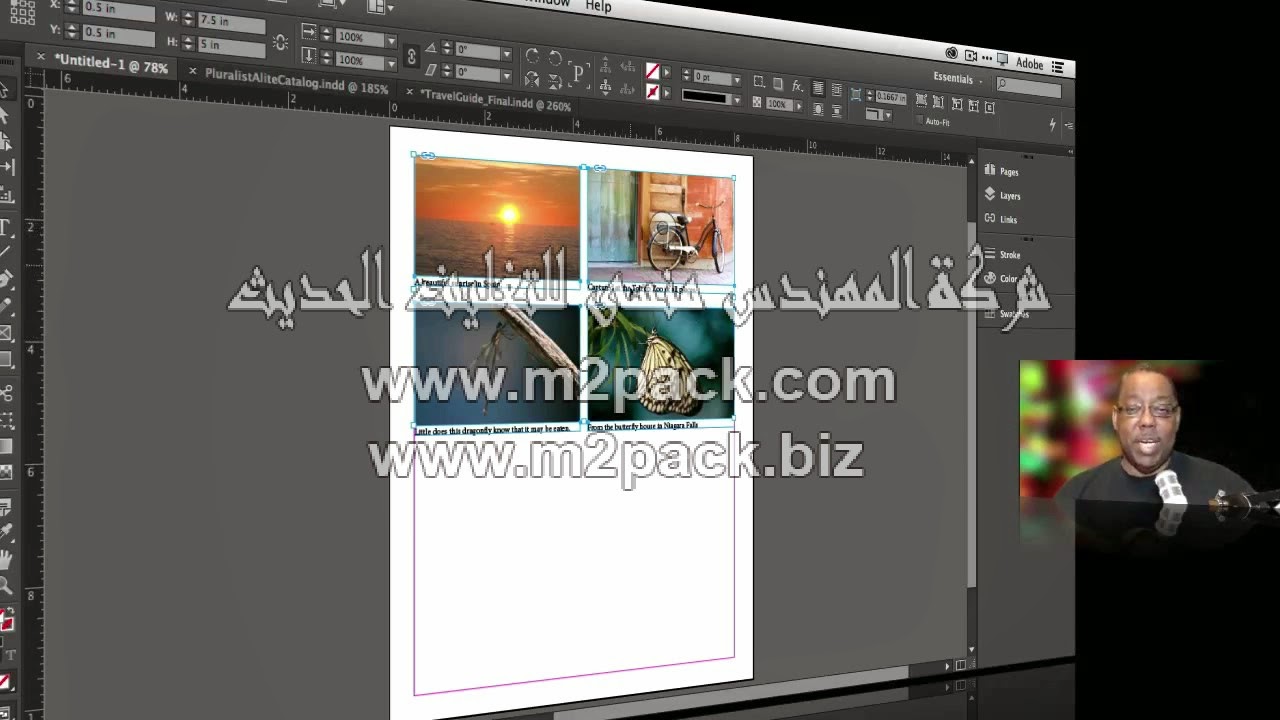
Task: Close the PluralistAliteCatalog.indd tab
Action: click(193, 71)
